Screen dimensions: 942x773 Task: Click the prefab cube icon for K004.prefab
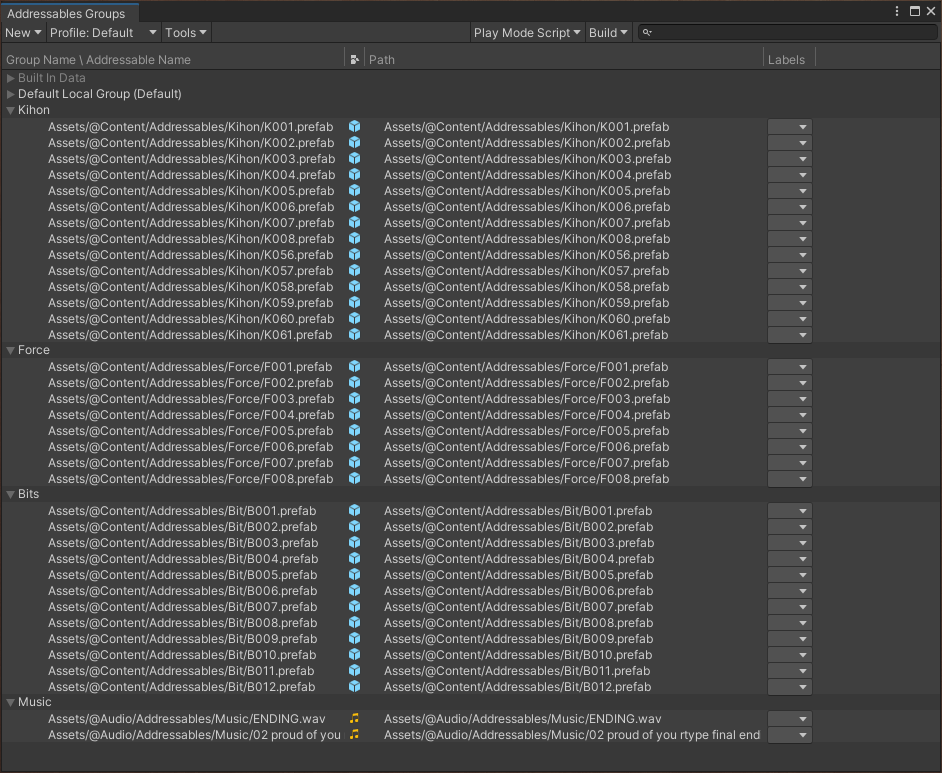(x=354, y=174)
